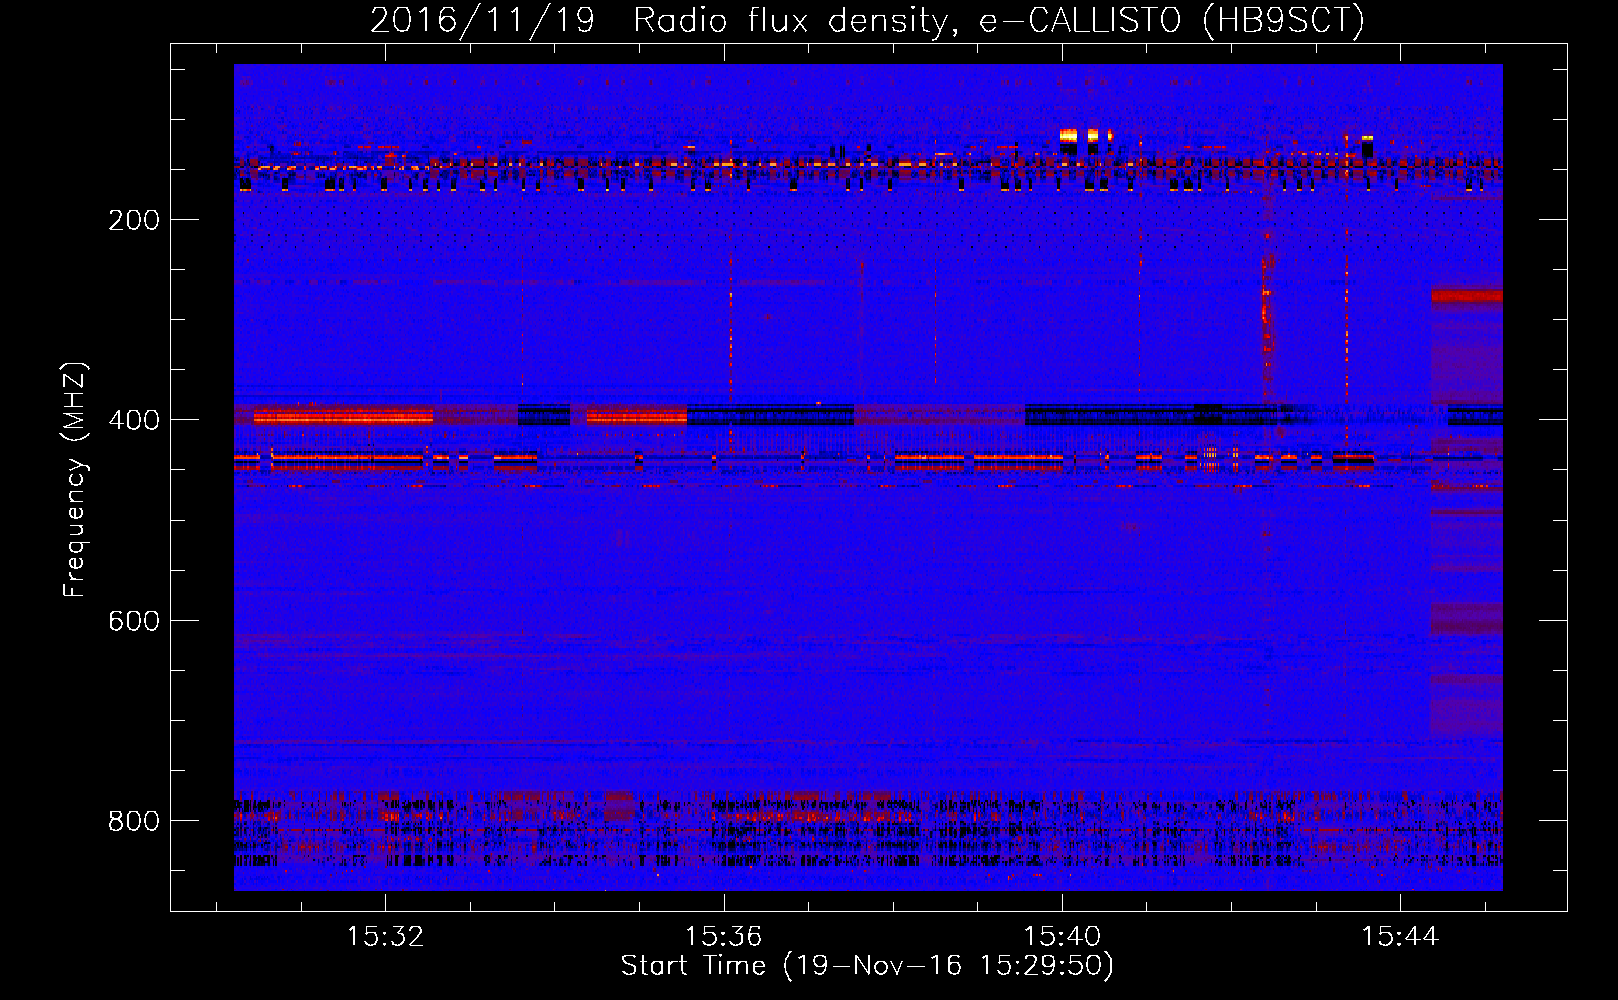Viewport: 1618px width, 1000px height.
Task: Click the 400 frequency tick label
Action: tap(134, 421)
